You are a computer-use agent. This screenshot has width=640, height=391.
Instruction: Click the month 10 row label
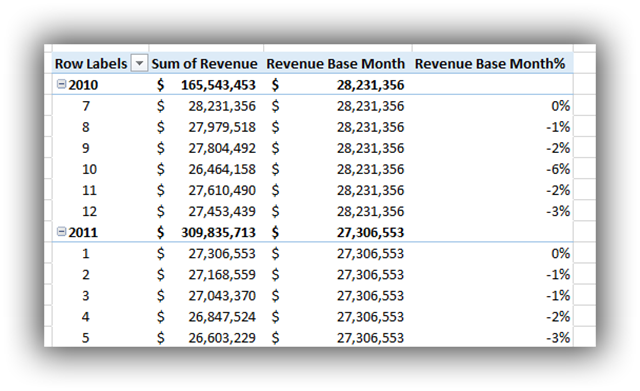(x=89, y=169)
